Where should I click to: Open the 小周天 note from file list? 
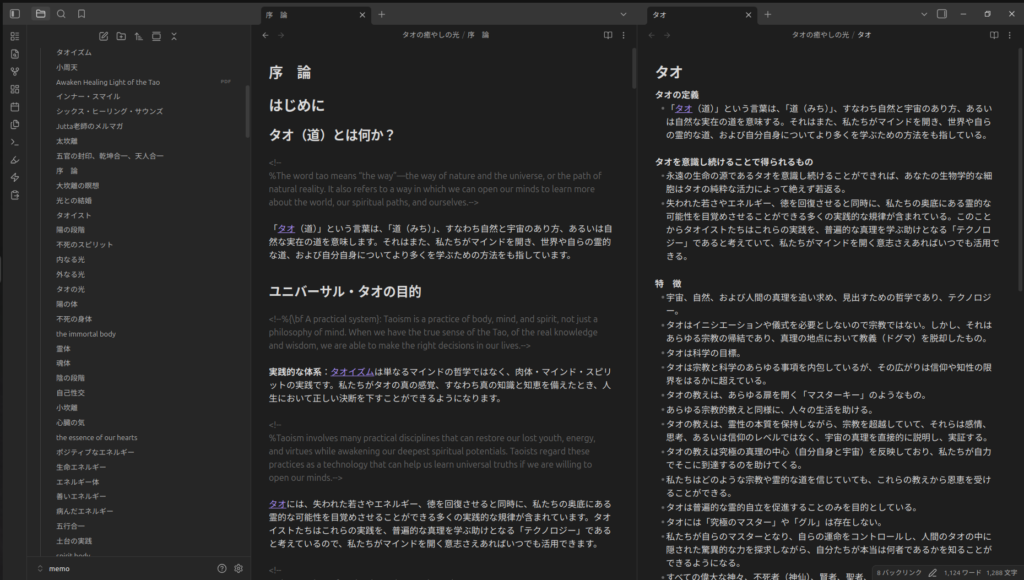pyautogui.click(x=67, y=67)
